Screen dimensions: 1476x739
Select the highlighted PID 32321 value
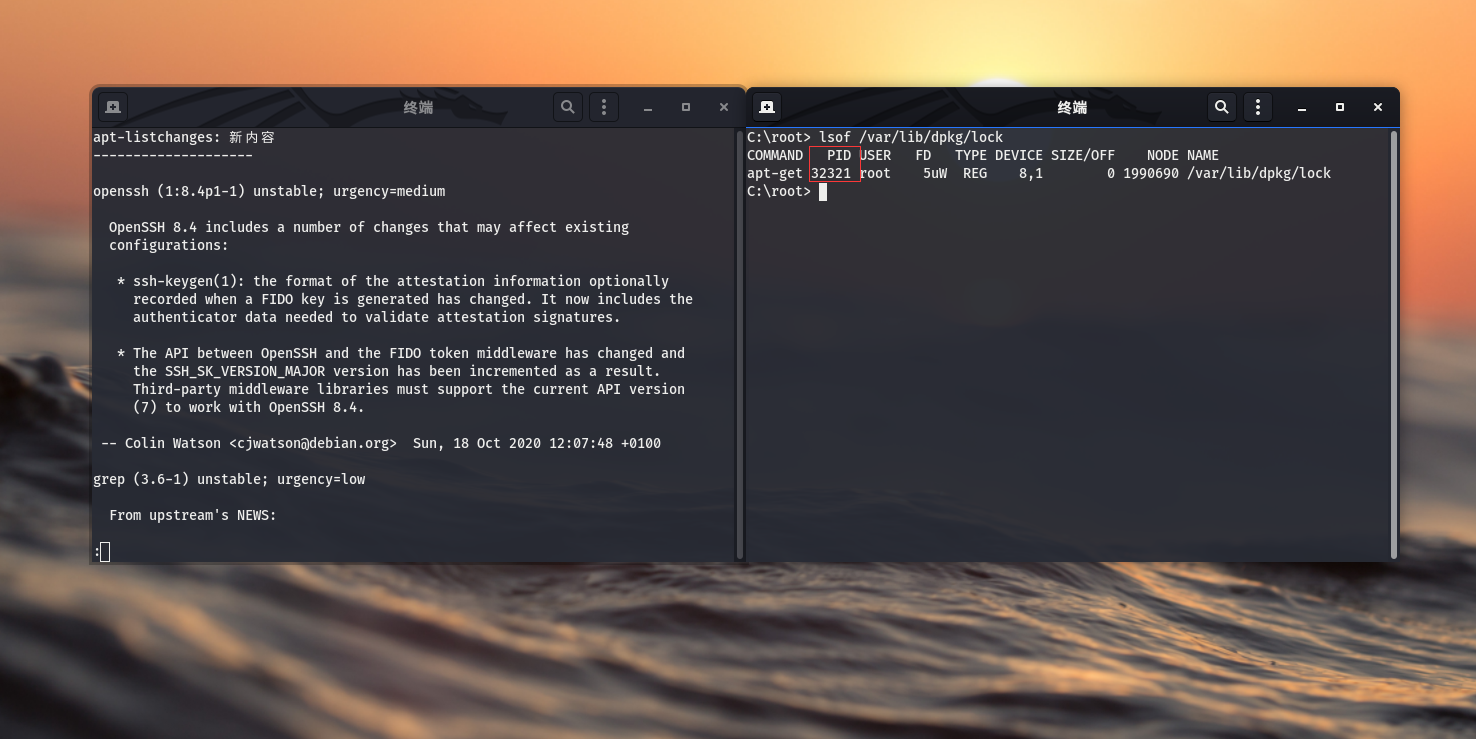pos(833,173)
